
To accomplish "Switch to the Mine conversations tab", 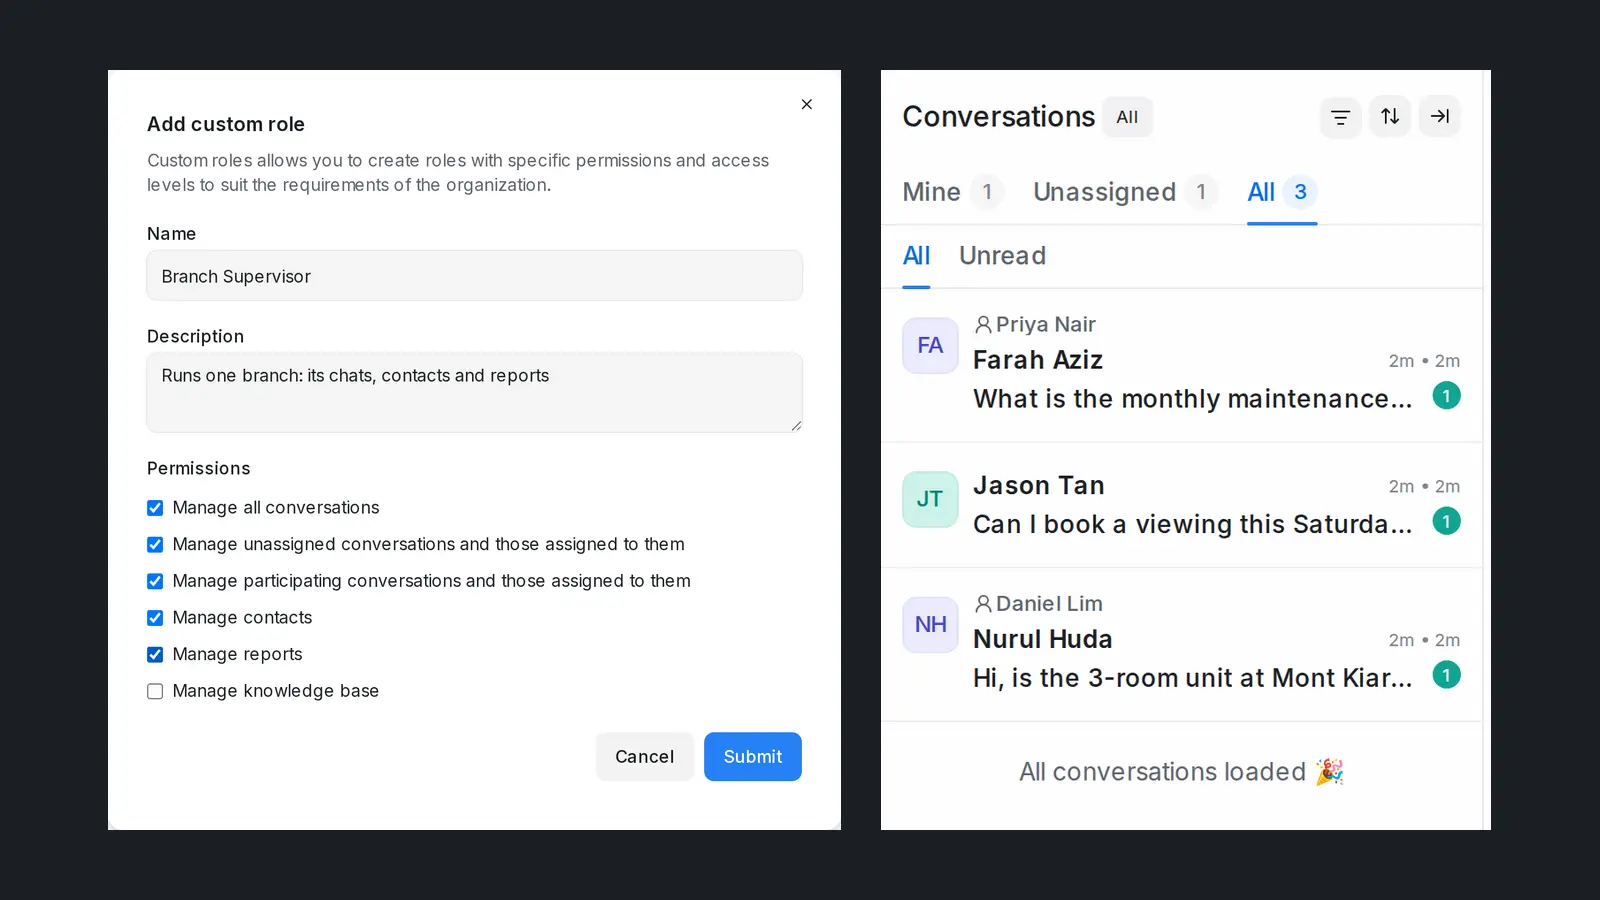I will point(952,192).
